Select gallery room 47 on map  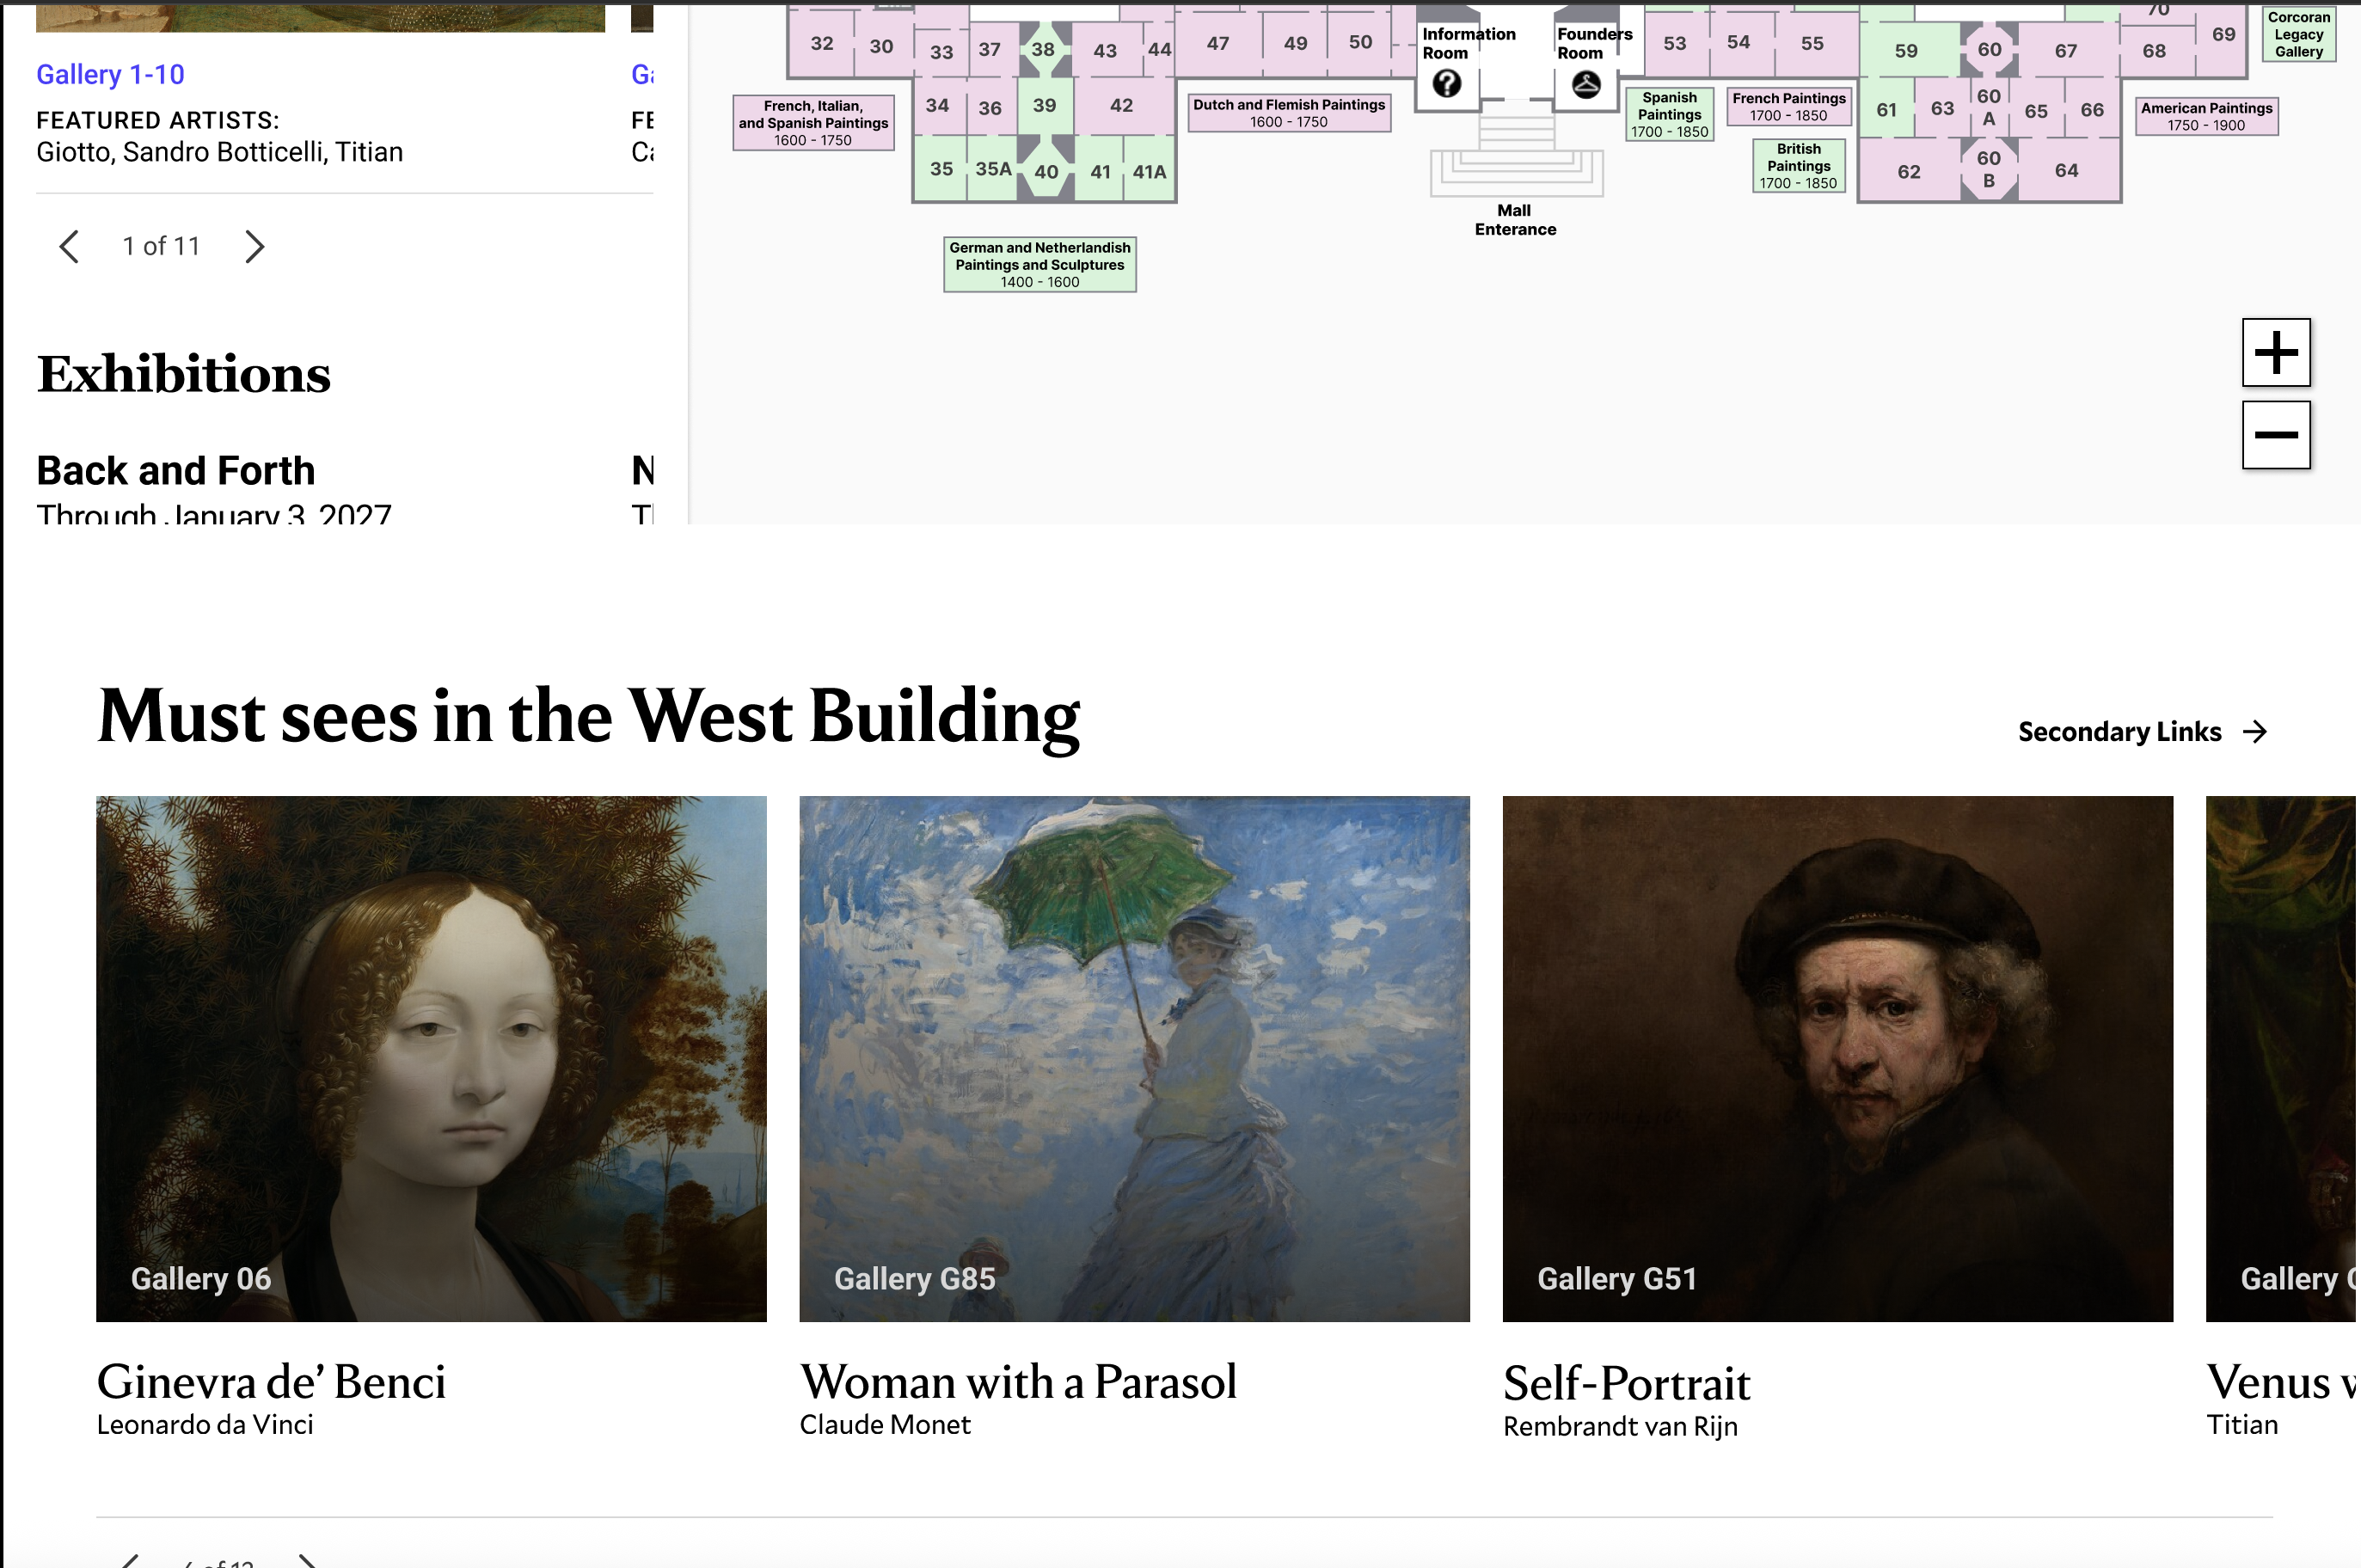pyautogui.click(x=1217, y=43)
